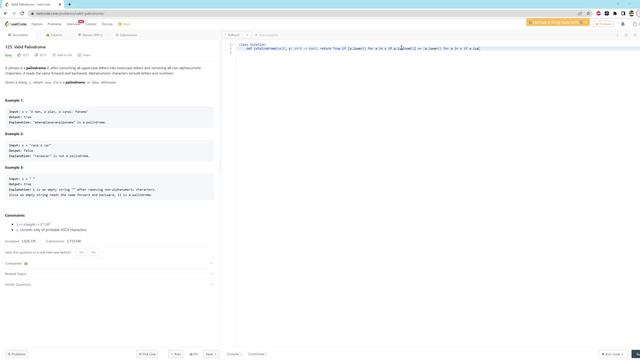Image resolution: width=640 pixels, height=360 pixels.
Task: Close the Valid Palindrome browser tab
Action: coord(60,4)
